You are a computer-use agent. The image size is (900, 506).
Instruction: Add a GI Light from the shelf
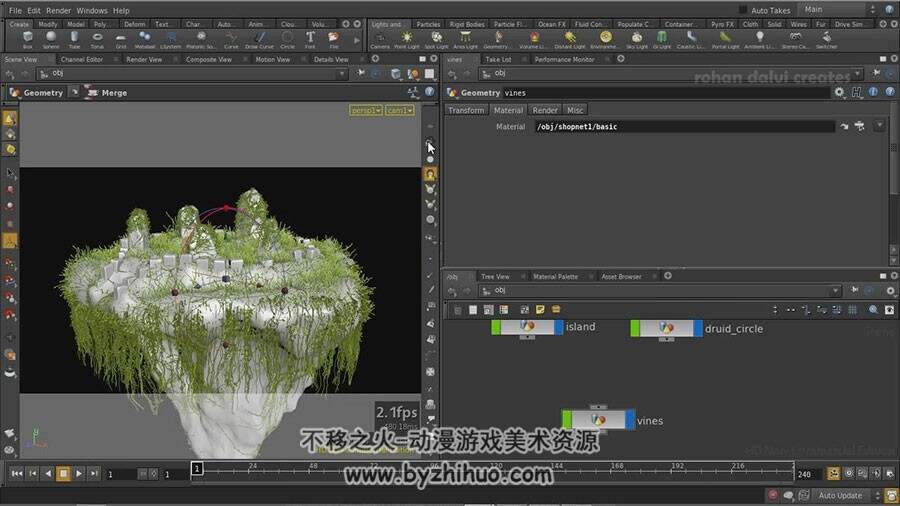(662, 40)
